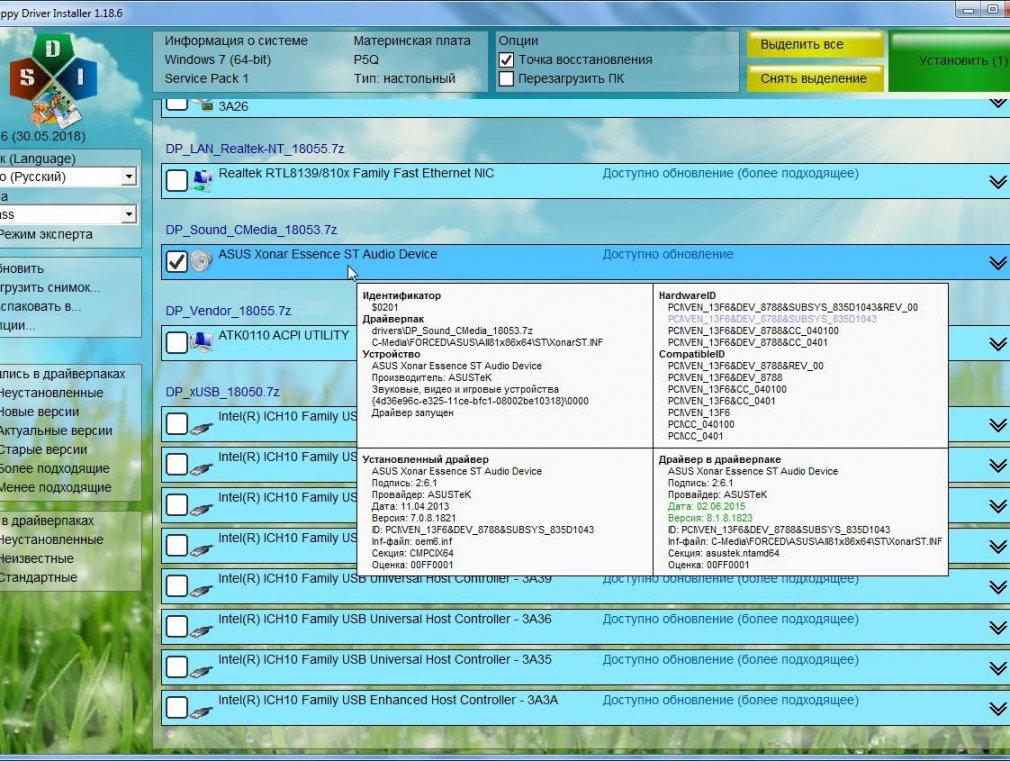Open 'Опции...' in the left panel
The height and width of the screenshot is (761, 1010).
coord(17,325)
